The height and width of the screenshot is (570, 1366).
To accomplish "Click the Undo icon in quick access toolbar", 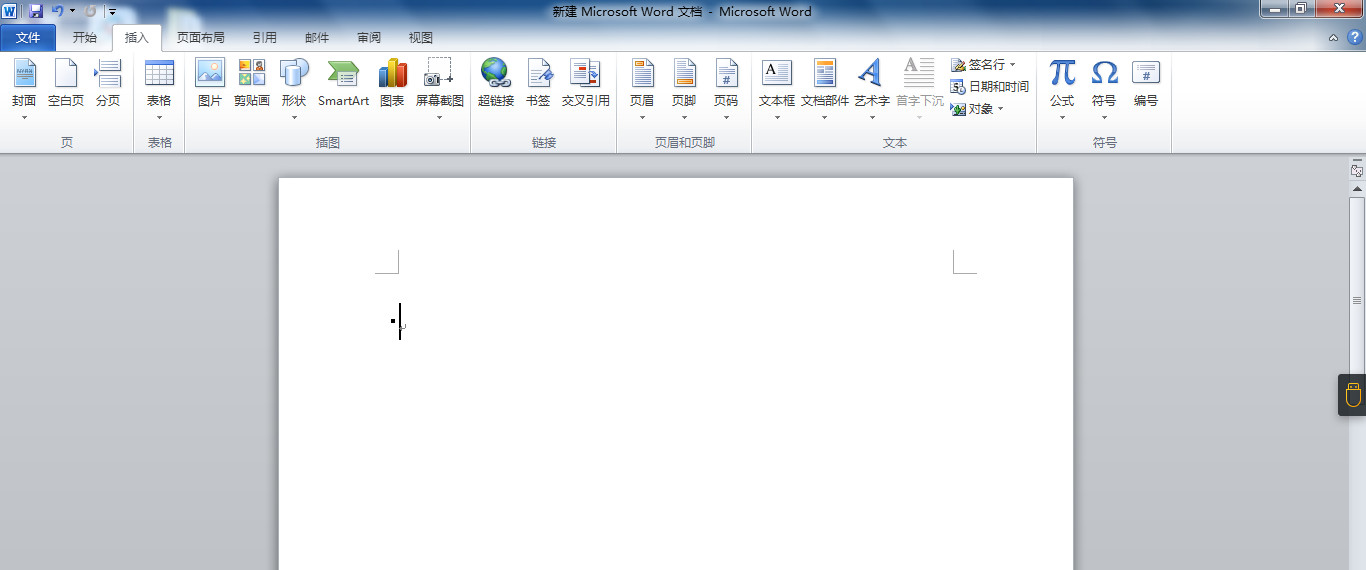I will click(x=58, y=11).
